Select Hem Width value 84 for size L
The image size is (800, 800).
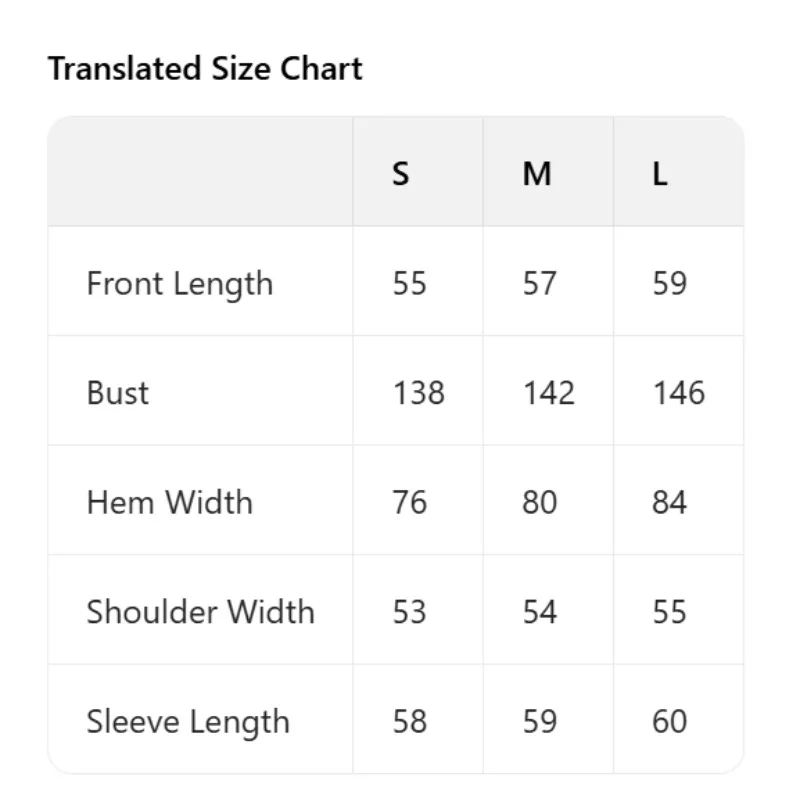point(670,502)
